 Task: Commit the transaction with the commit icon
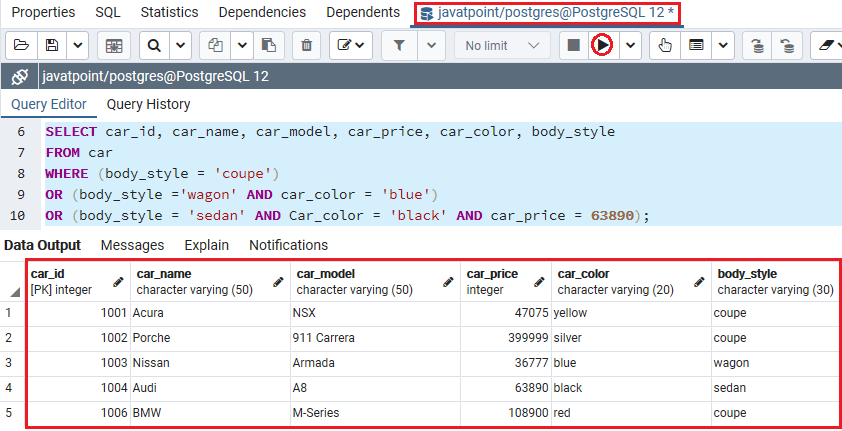[758, 46]
